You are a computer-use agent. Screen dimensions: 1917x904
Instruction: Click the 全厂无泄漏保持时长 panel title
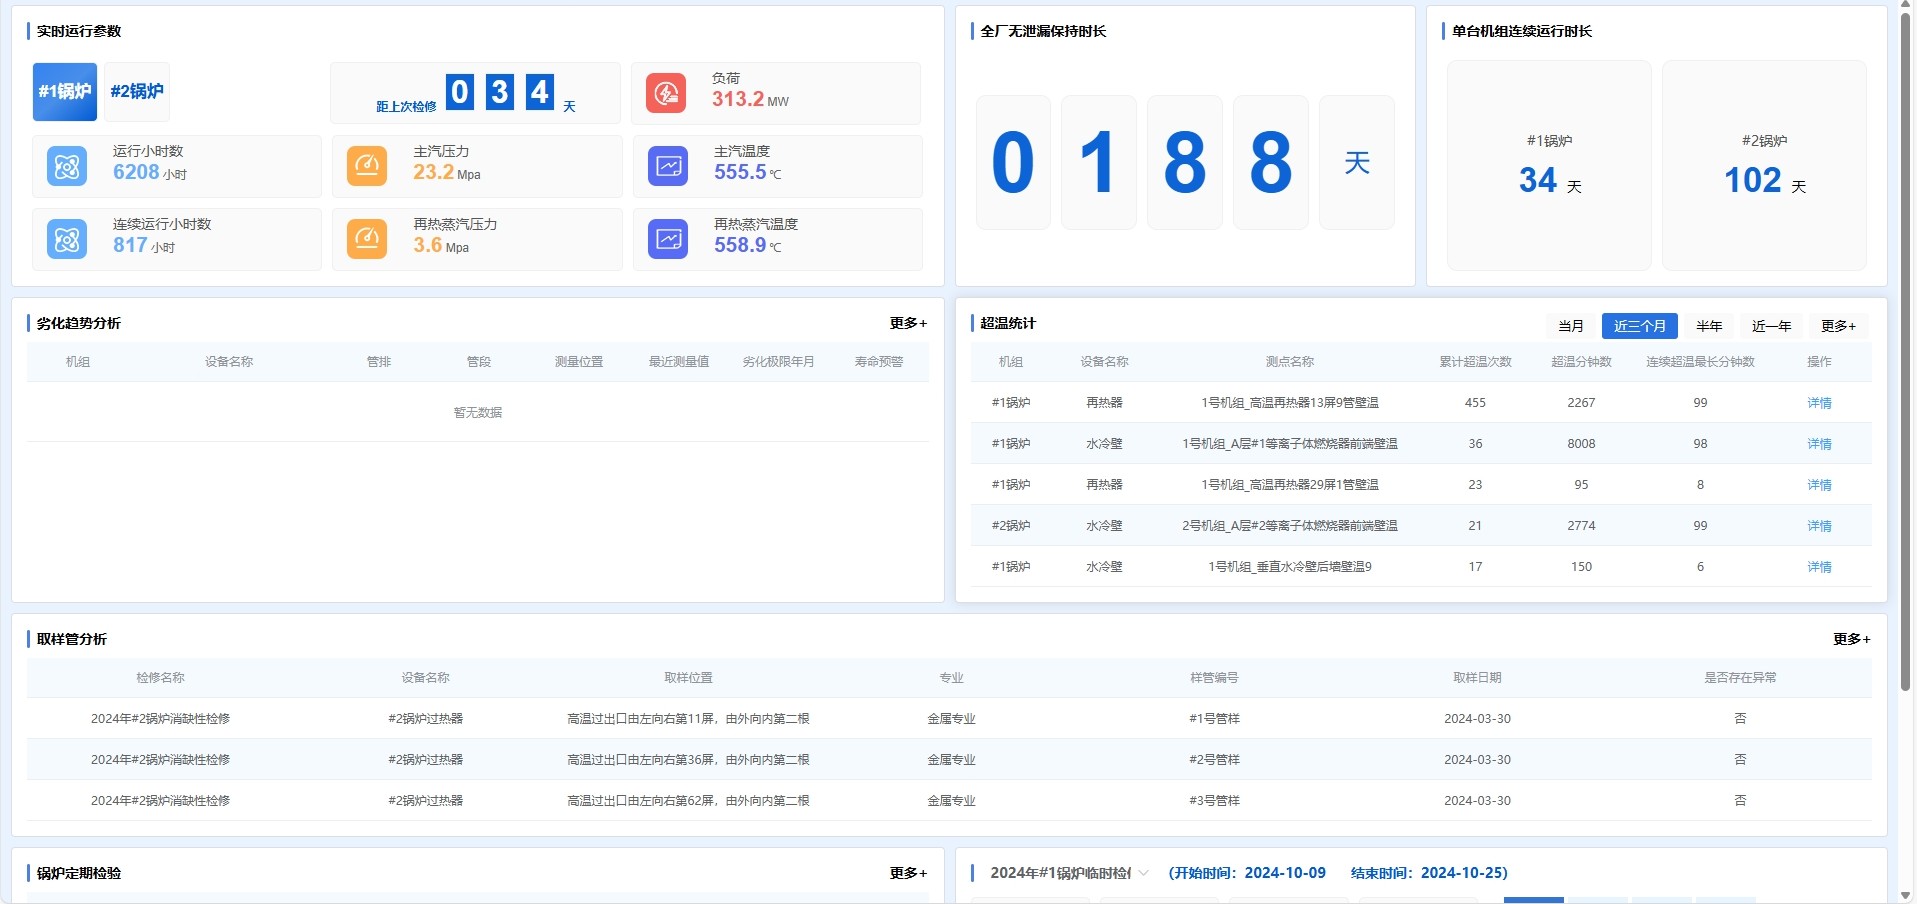(1043, 31)
